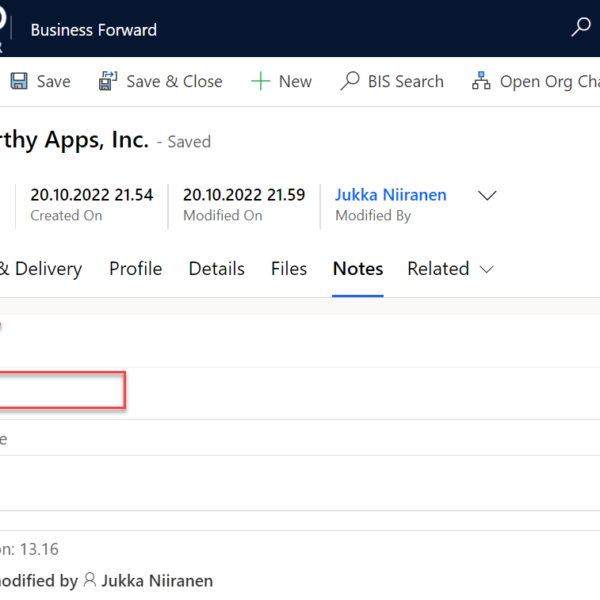Open the Related tab dropdown
600x600 pixels.
tap(451, 268)
